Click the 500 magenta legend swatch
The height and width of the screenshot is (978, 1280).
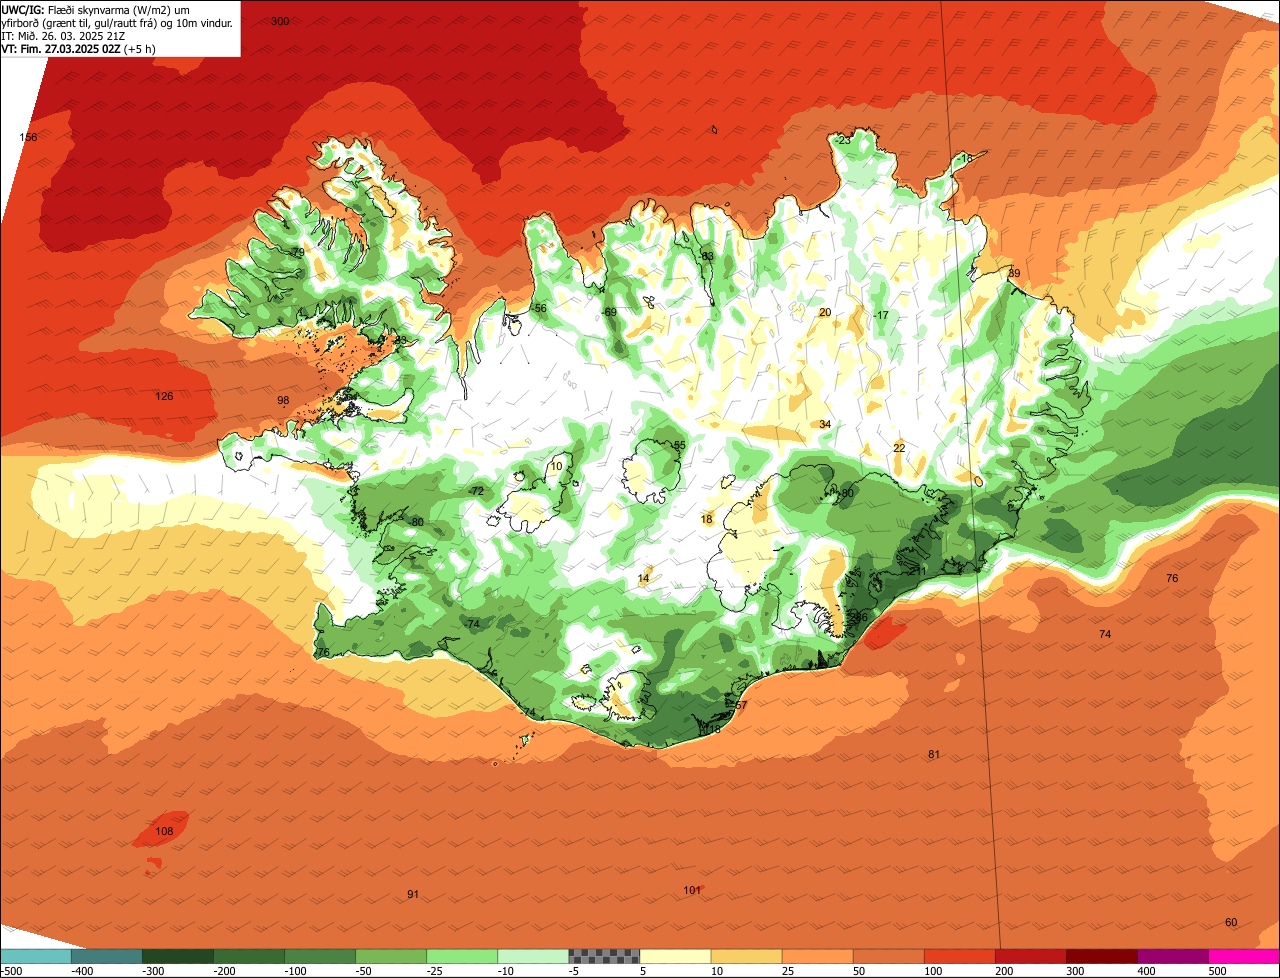(x=1243, y=956)
